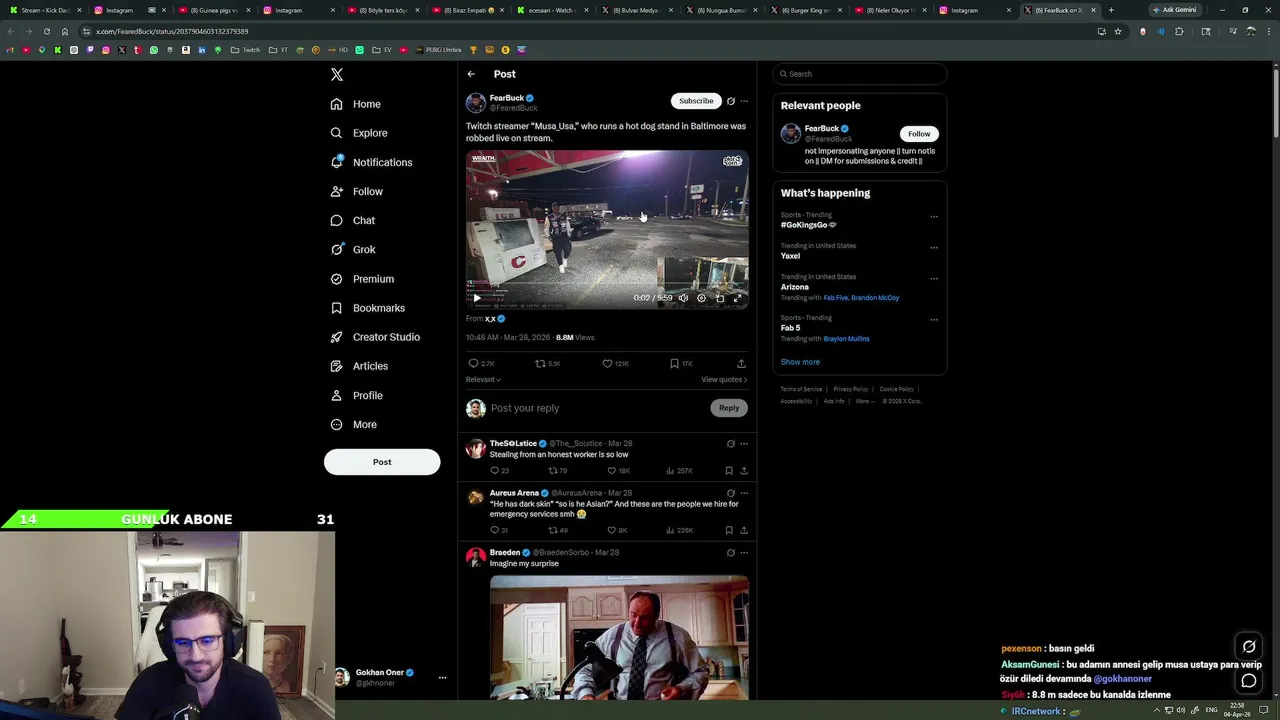Enter fullscreen on the video
Image resolution: width=1280 pixels, height=720 pixels.
pos(738,298)
